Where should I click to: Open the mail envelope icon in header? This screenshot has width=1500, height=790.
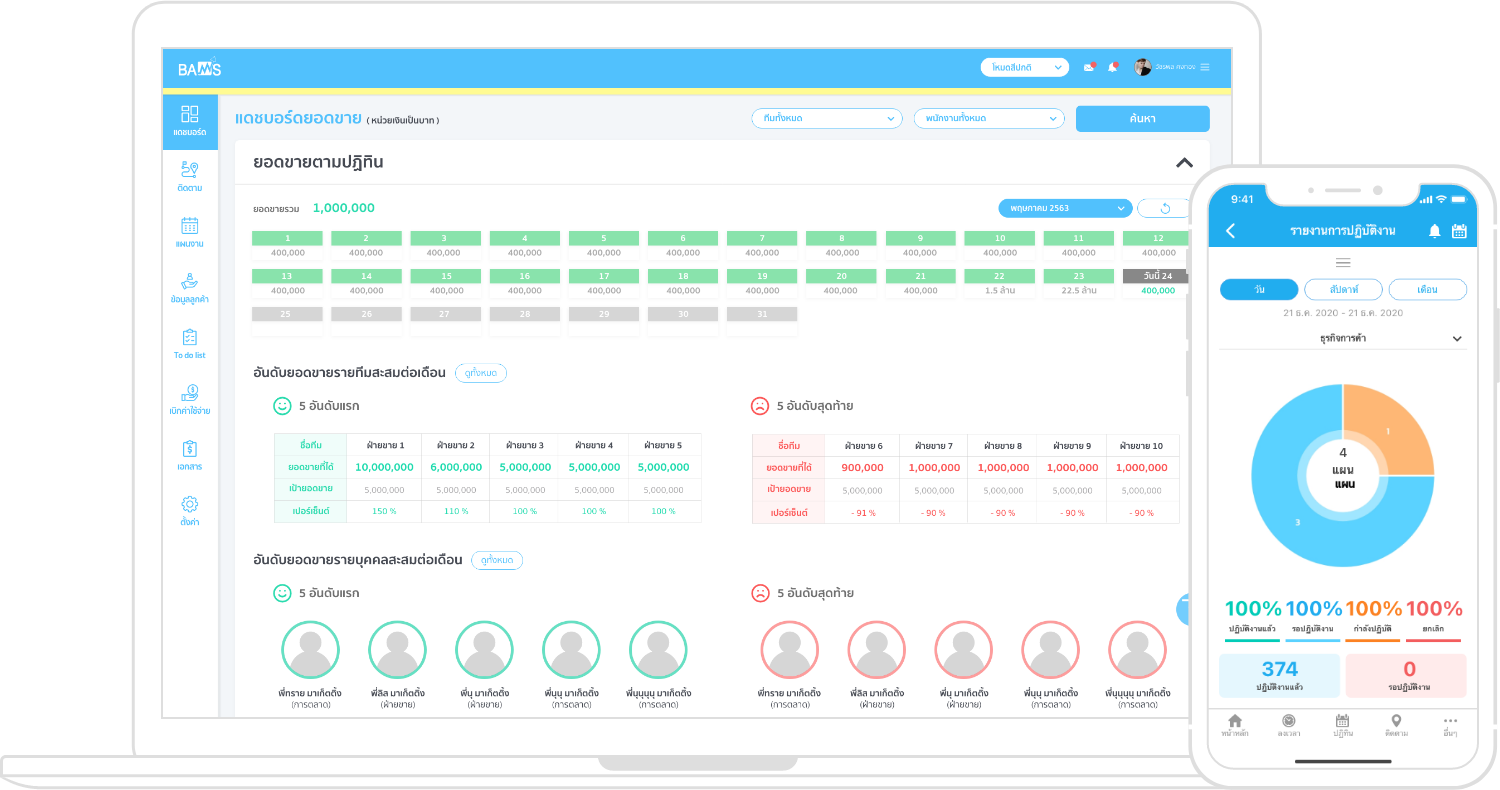1090,67
